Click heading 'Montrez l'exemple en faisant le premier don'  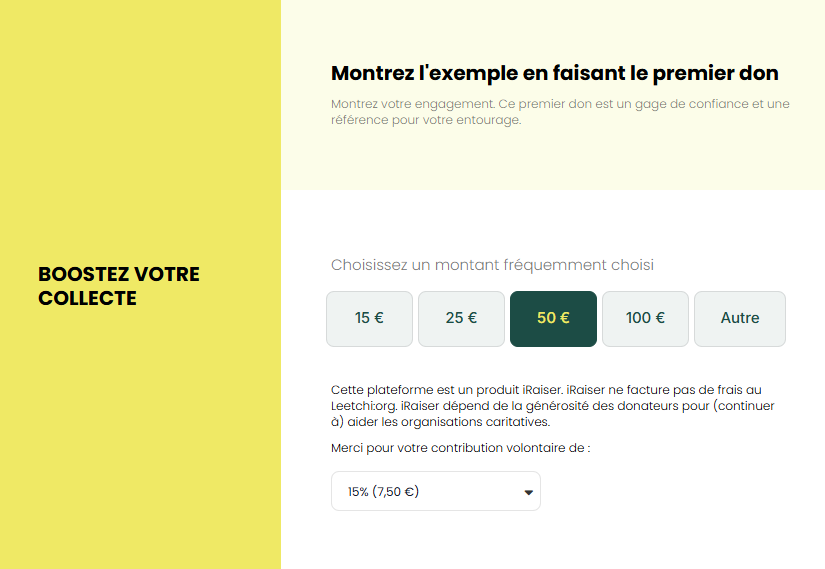coord(554,73)
